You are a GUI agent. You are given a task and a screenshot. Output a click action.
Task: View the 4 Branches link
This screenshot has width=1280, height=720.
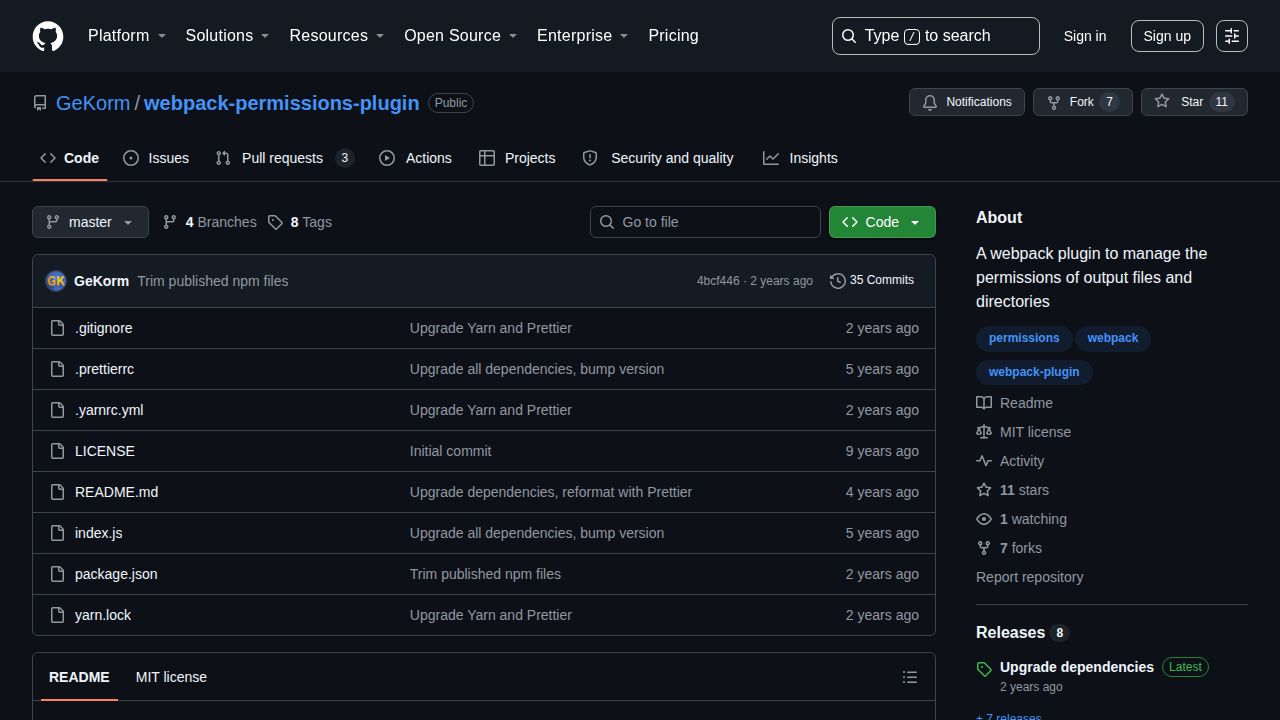tap(210, 222)
